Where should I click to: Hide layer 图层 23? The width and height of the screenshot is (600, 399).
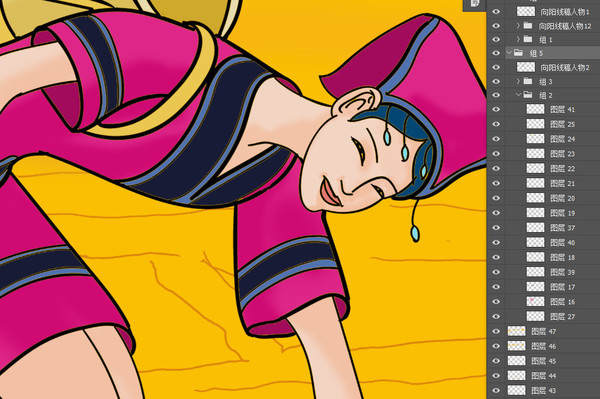pyautogui.click(x=496, y=153)
